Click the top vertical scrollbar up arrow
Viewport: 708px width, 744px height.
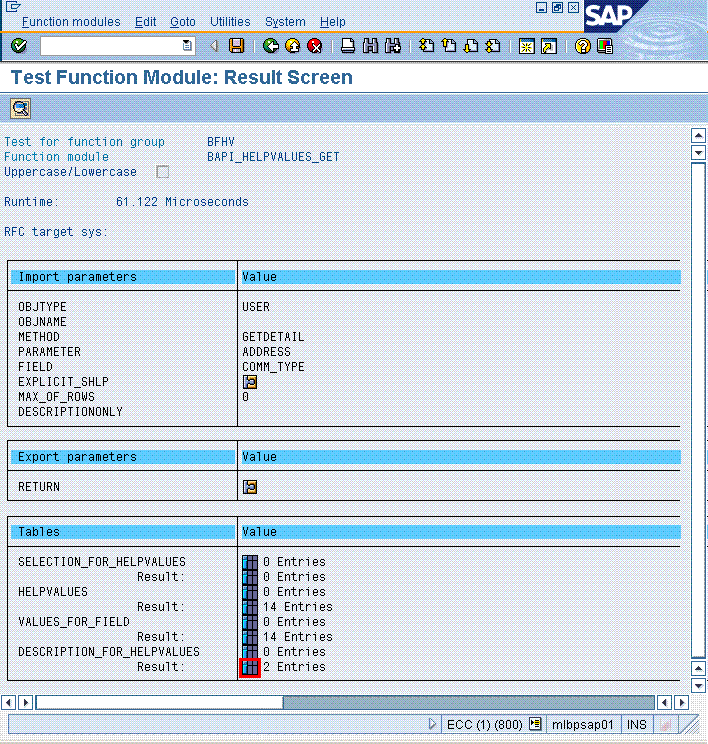tap(699, 136)
